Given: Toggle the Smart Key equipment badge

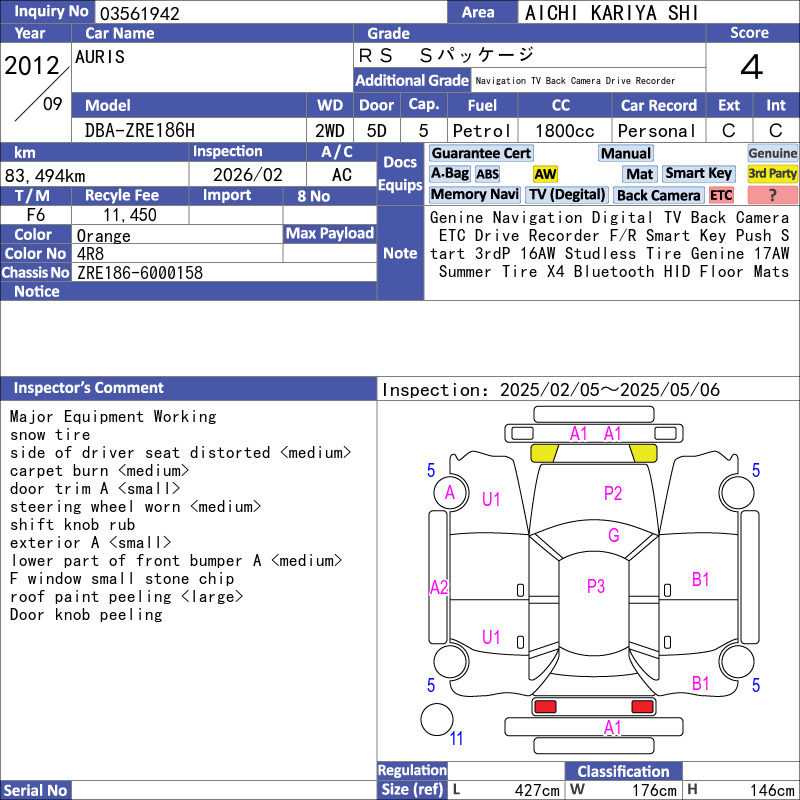Looking at the screenshot, I should click(x=699, y=174).
